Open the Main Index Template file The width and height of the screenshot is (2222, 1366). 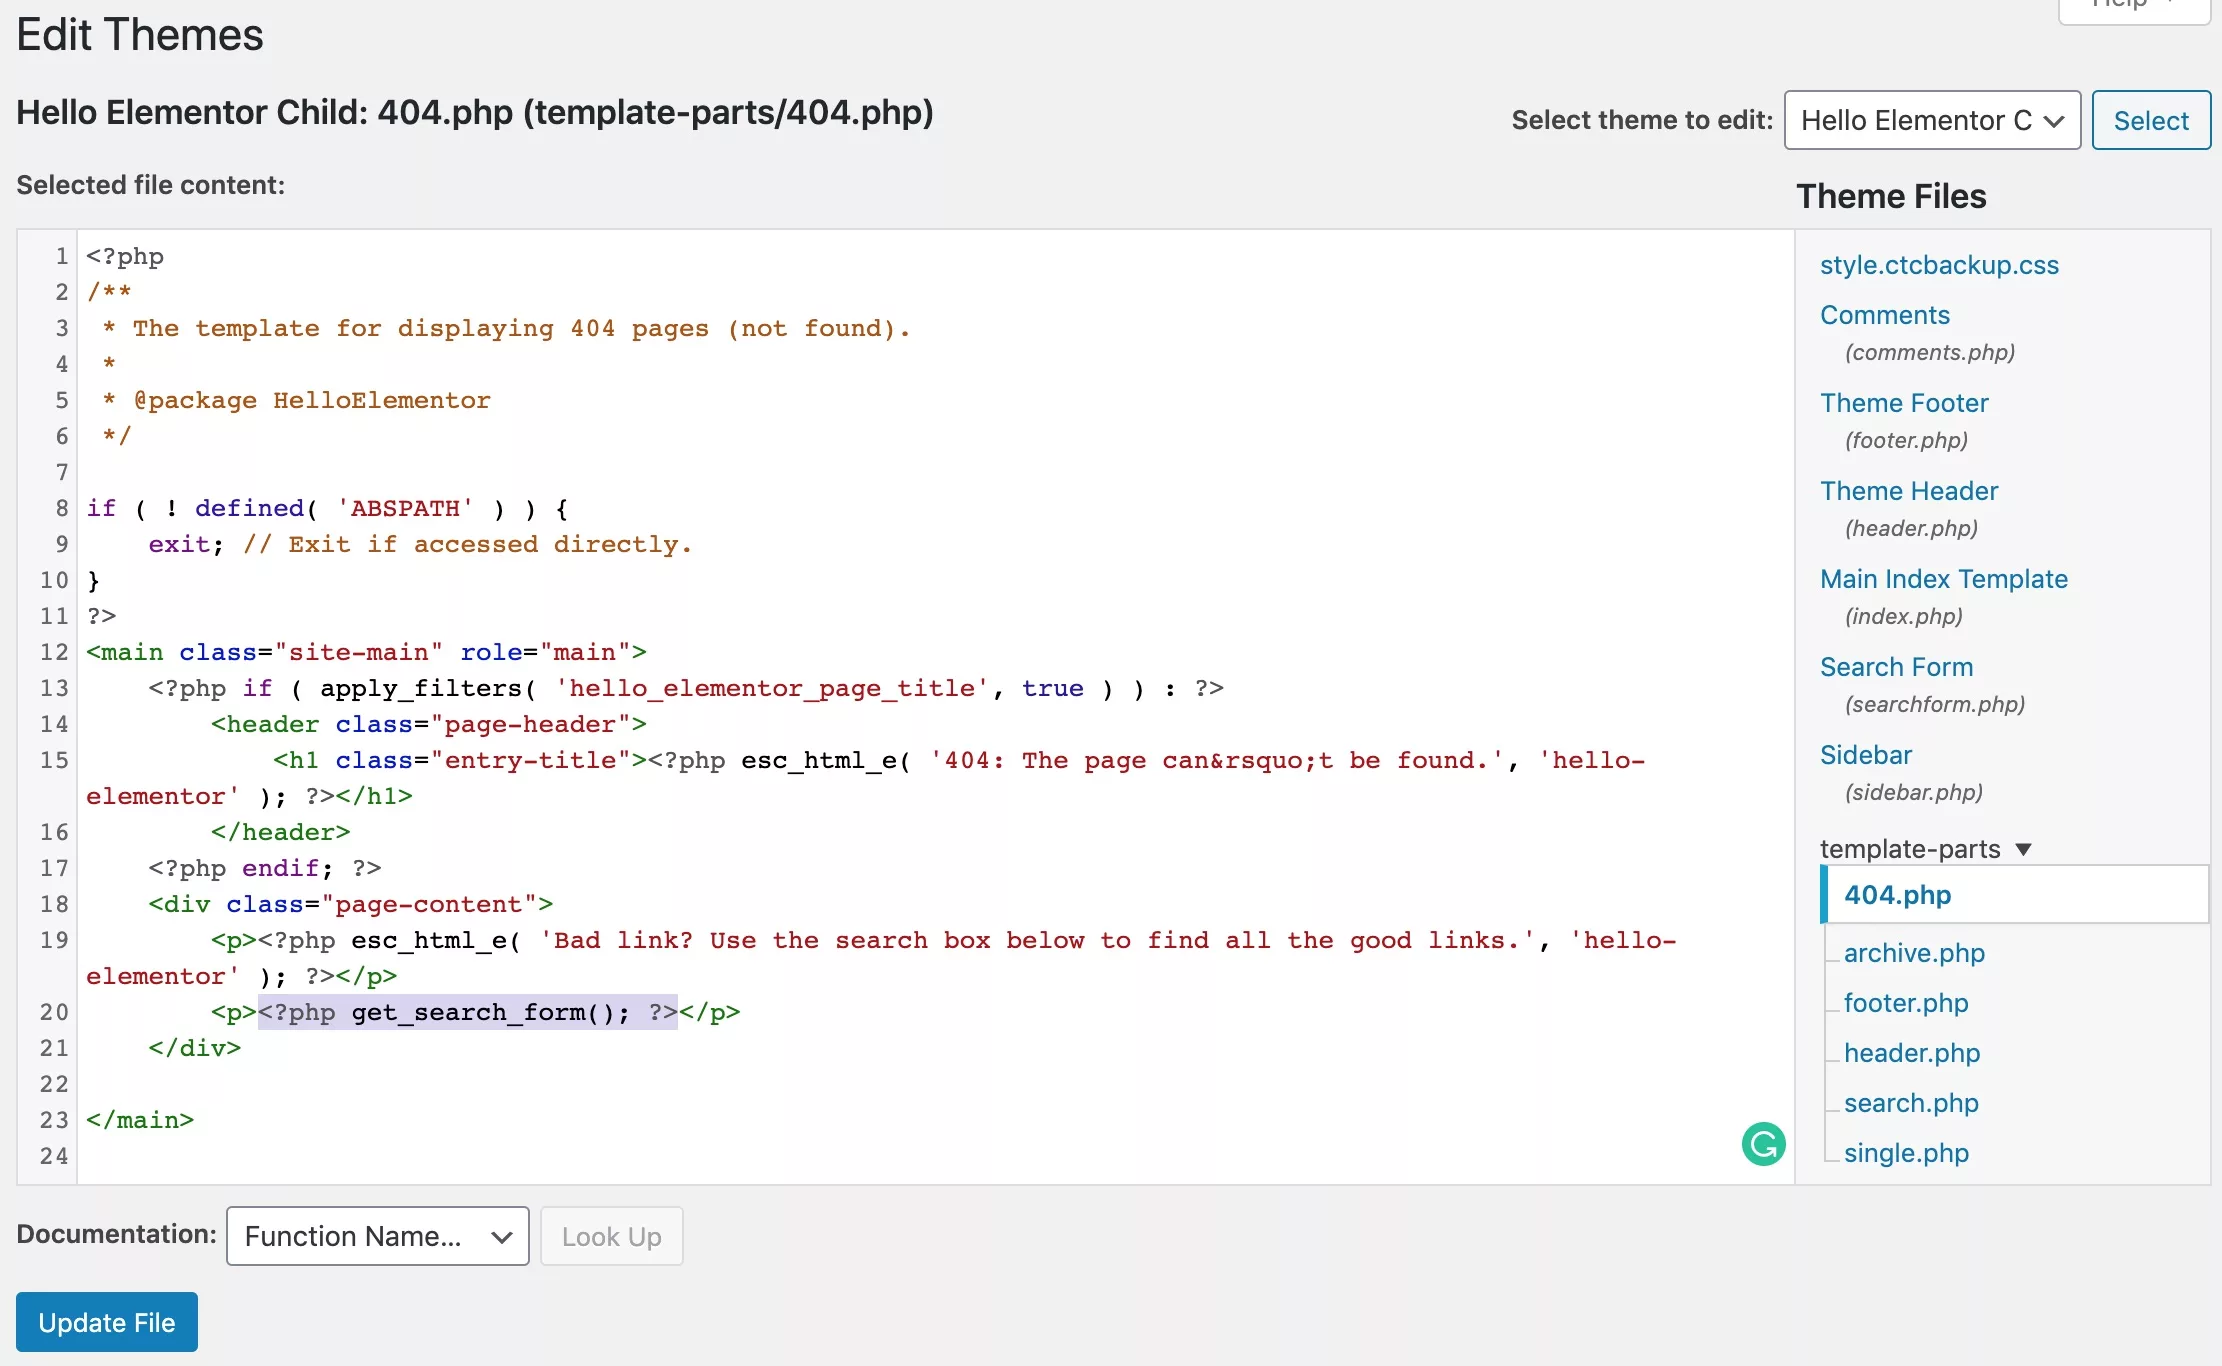pos(1944,579)
